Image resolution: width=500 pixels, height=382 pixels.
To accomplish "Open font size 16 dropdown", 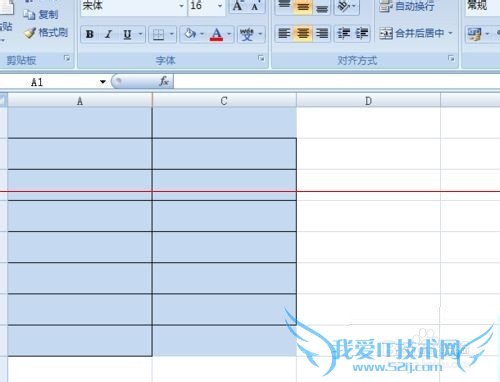I will (x=220, y=6).
